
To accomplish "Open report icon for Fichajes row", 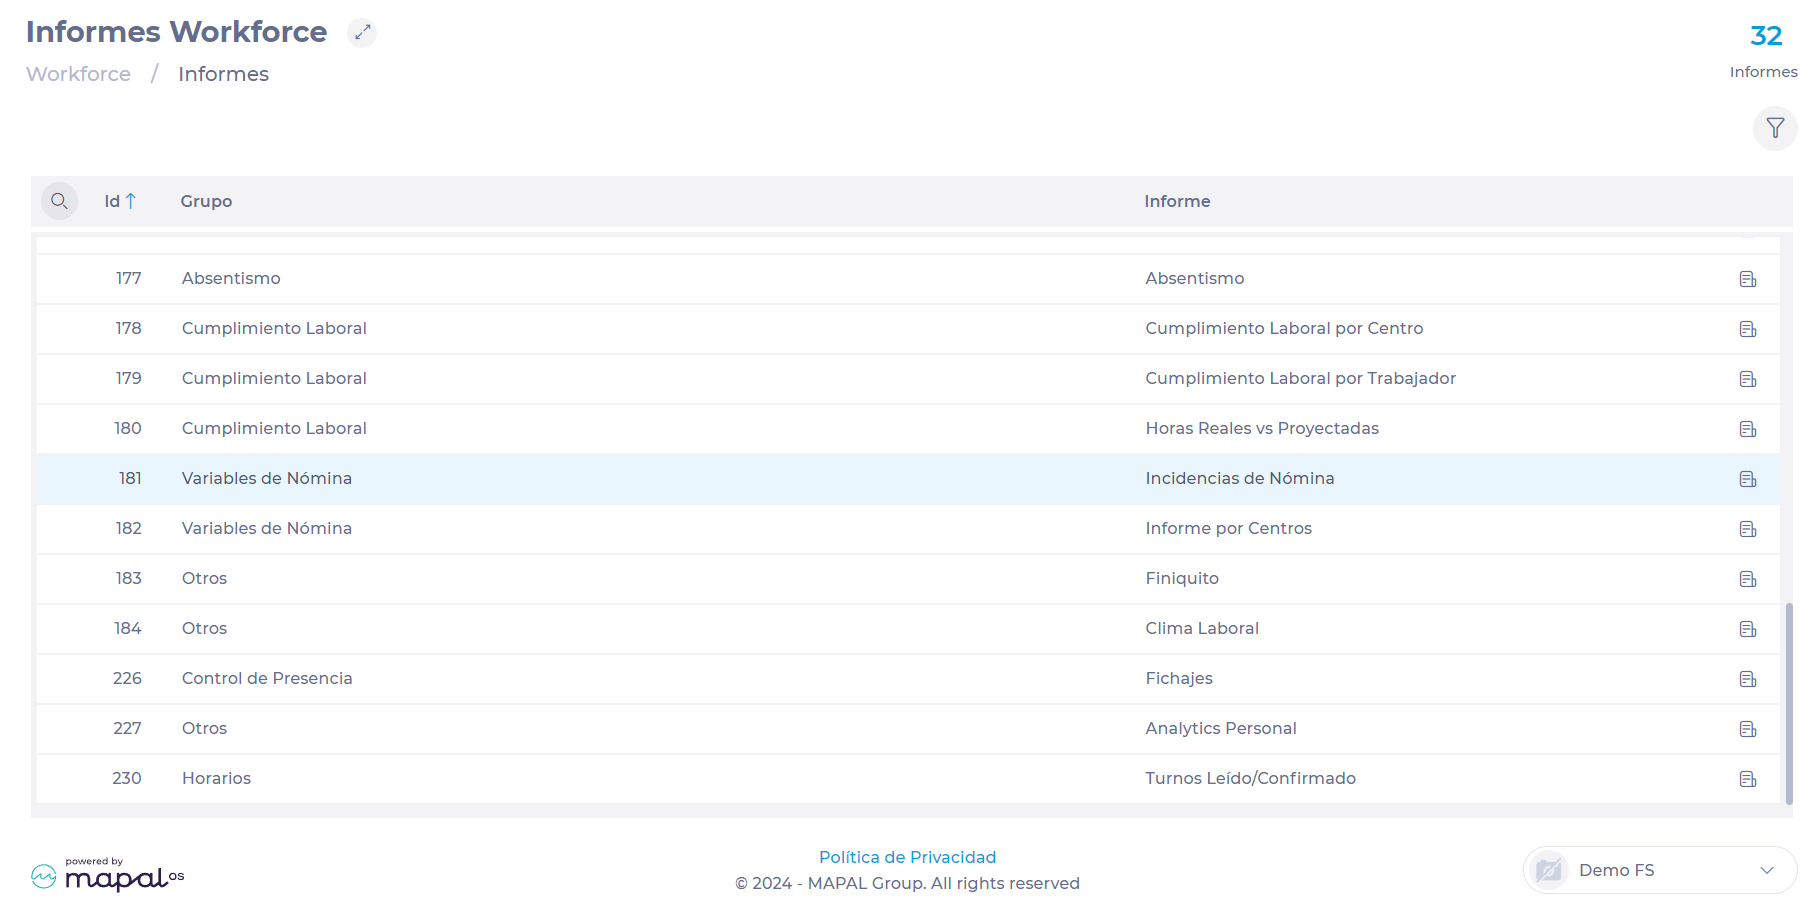I will (x=1747, y=679).
